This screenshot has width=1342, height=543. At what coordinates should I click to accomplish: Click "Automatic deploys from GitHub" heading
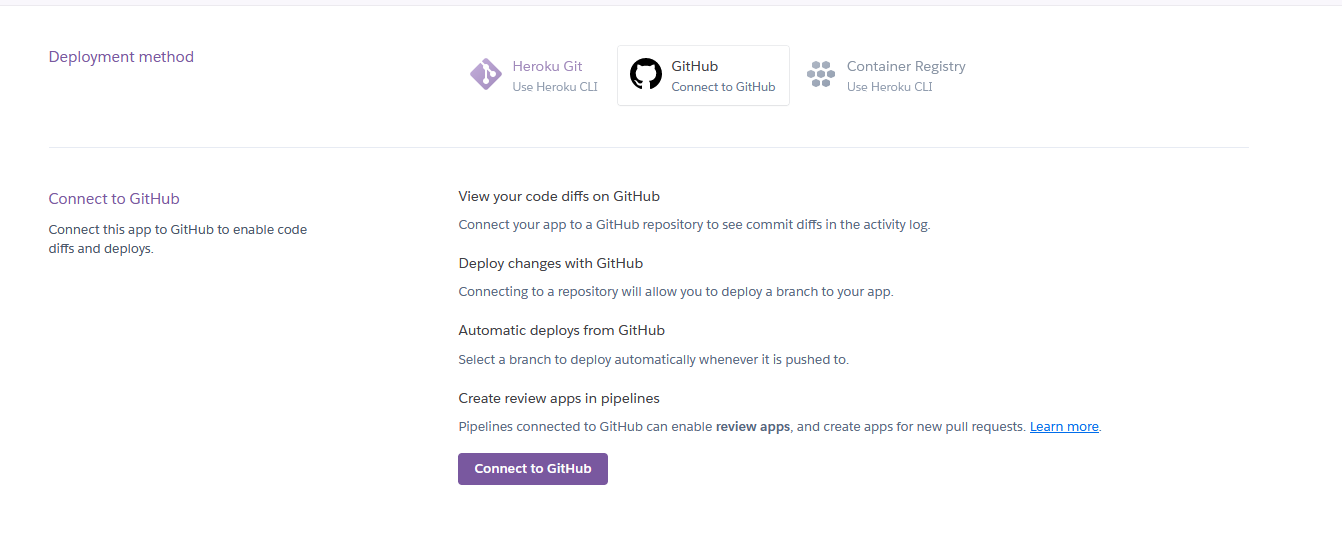click(x=561, y=330)
